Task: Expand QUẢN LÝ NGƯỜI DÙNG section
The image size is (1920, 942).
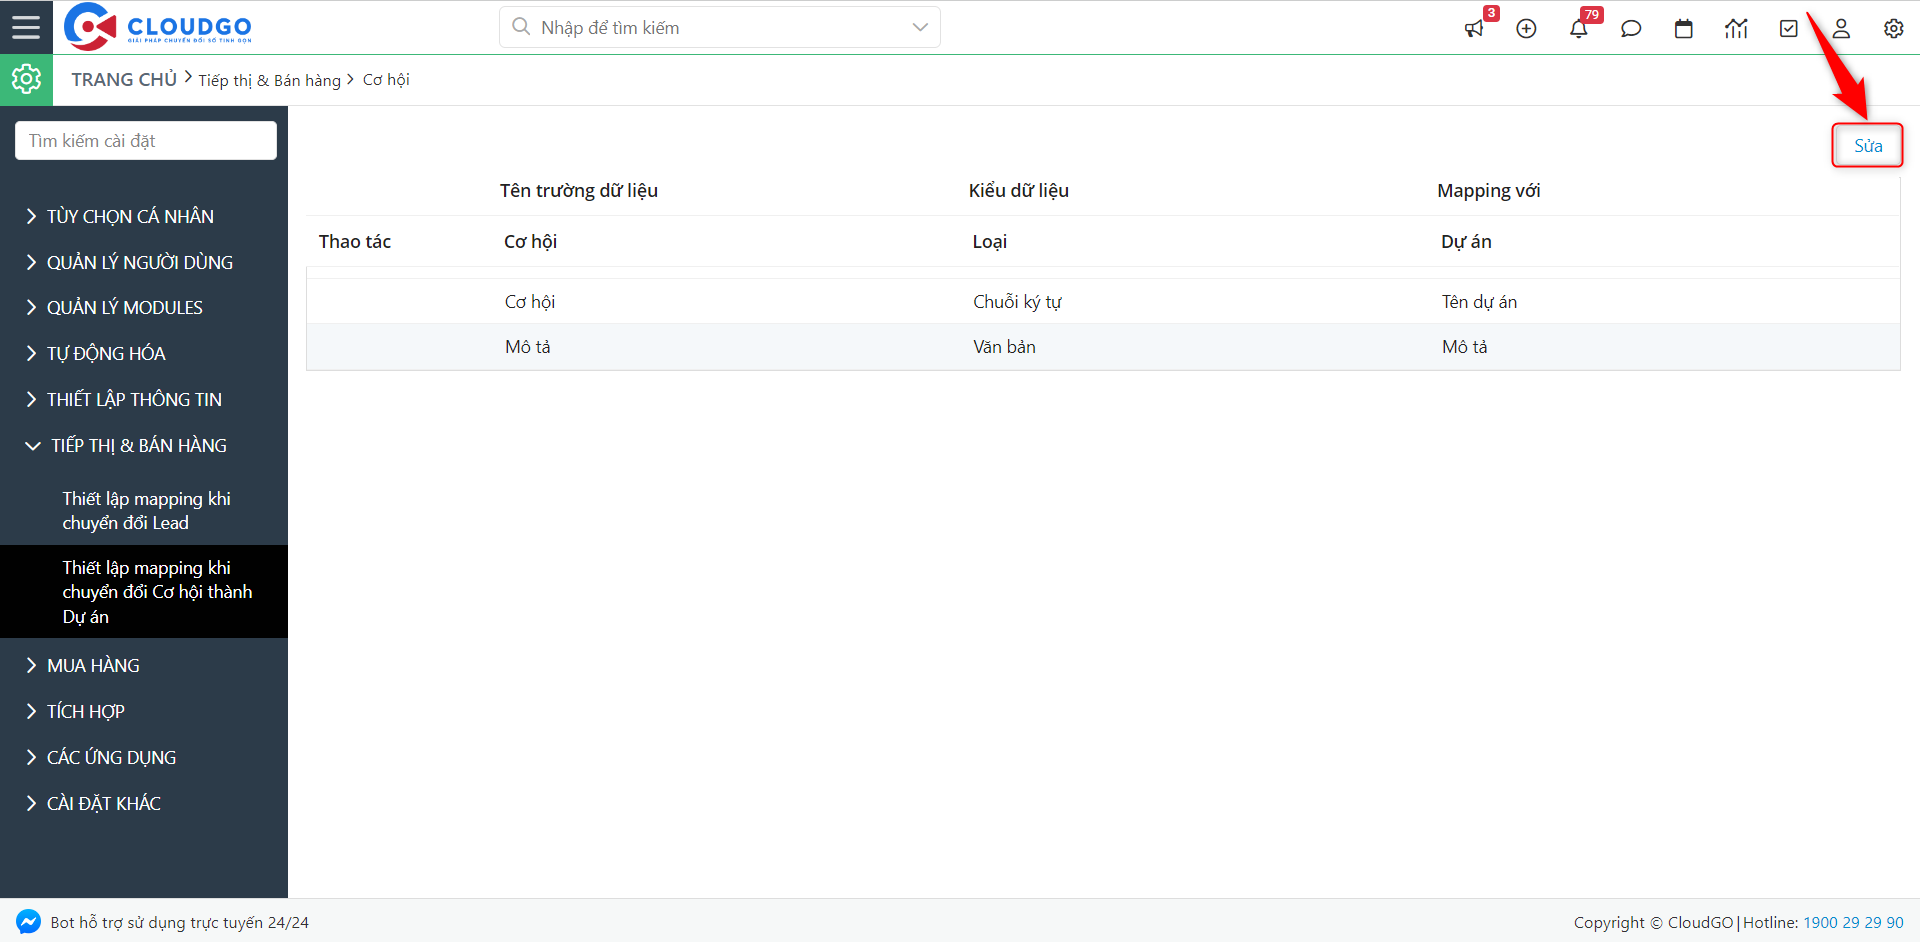Action: tap(139, 262)
